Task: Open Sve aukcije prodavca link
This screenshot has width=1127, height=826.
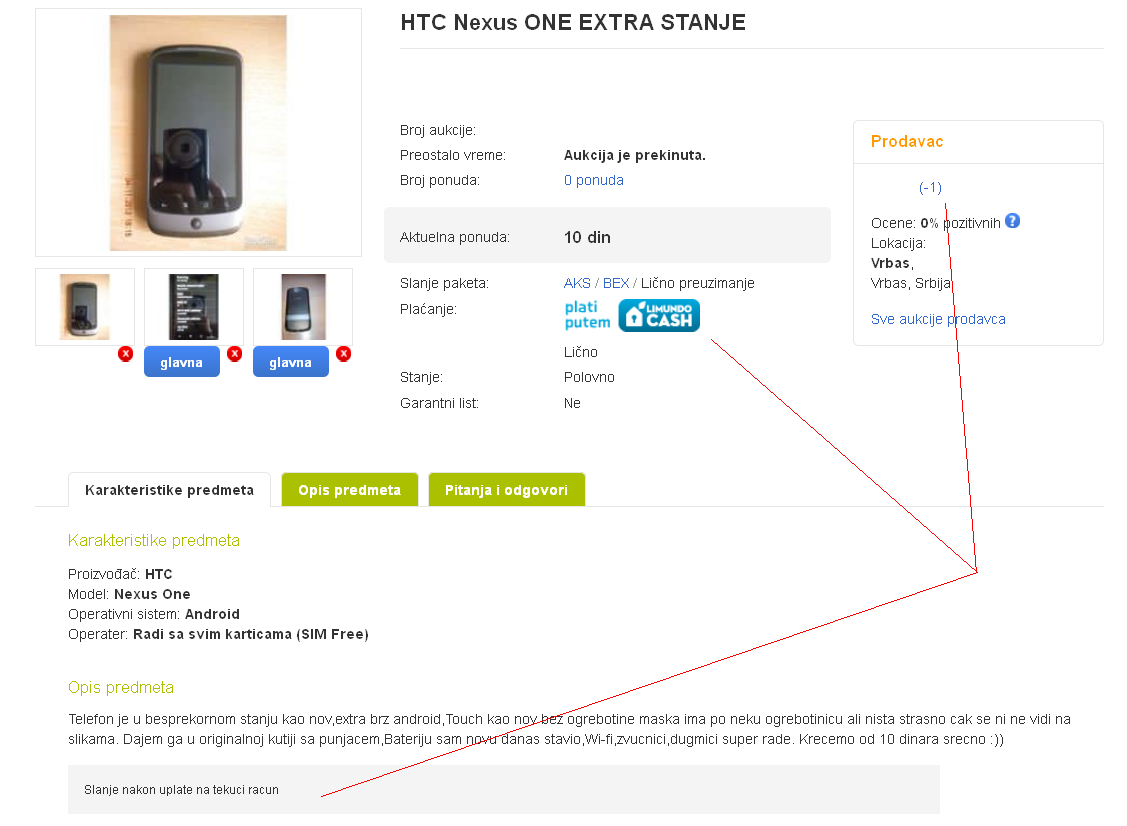Action: 938,319
